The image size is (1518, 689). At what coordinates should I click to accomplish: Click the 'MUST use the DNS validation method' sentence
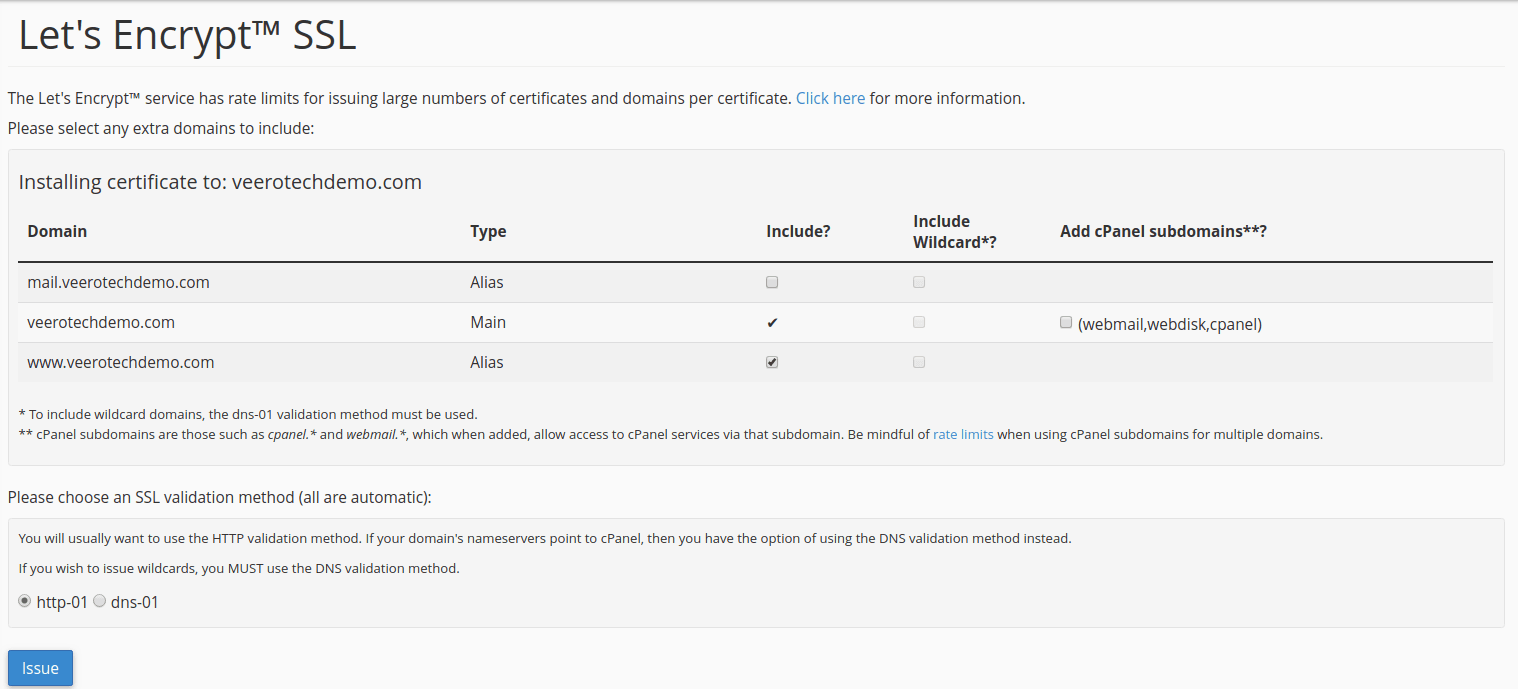239,568
